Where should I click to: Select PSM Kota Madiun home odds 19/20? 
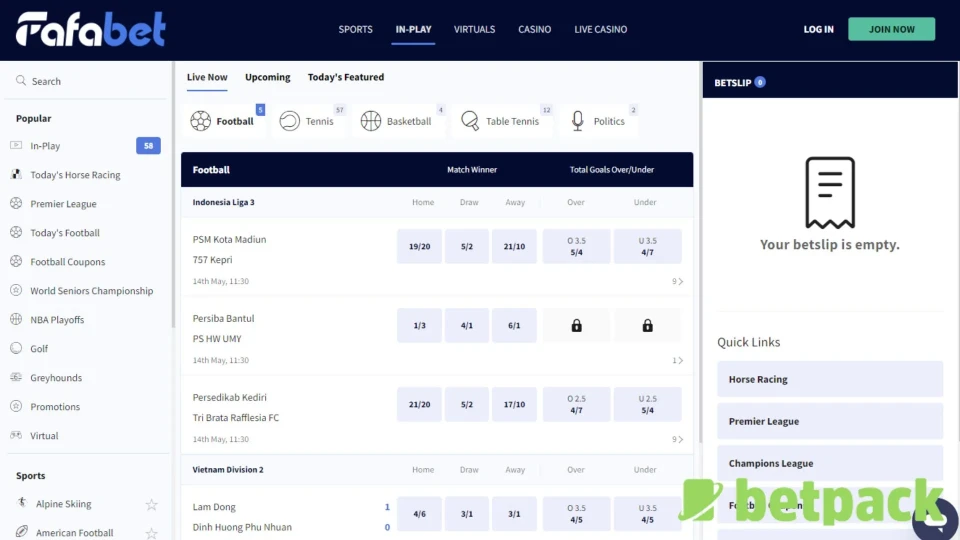point(419,246)
